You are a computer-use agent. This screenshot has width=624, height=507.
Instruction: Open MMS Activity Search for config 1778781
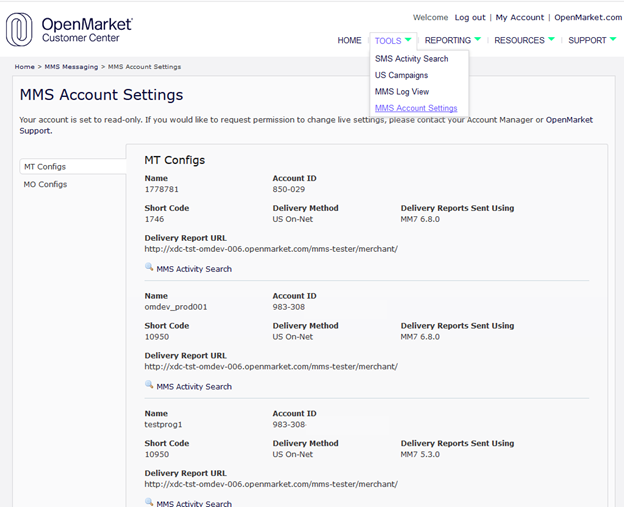pos(194,269)
